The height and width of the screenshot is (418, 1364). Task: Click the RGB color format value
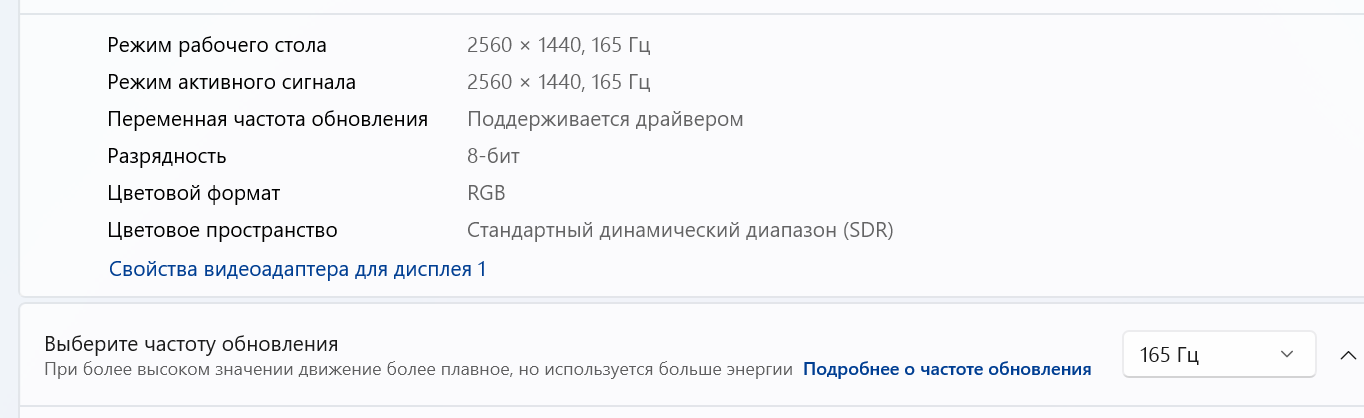click(486, 193)
